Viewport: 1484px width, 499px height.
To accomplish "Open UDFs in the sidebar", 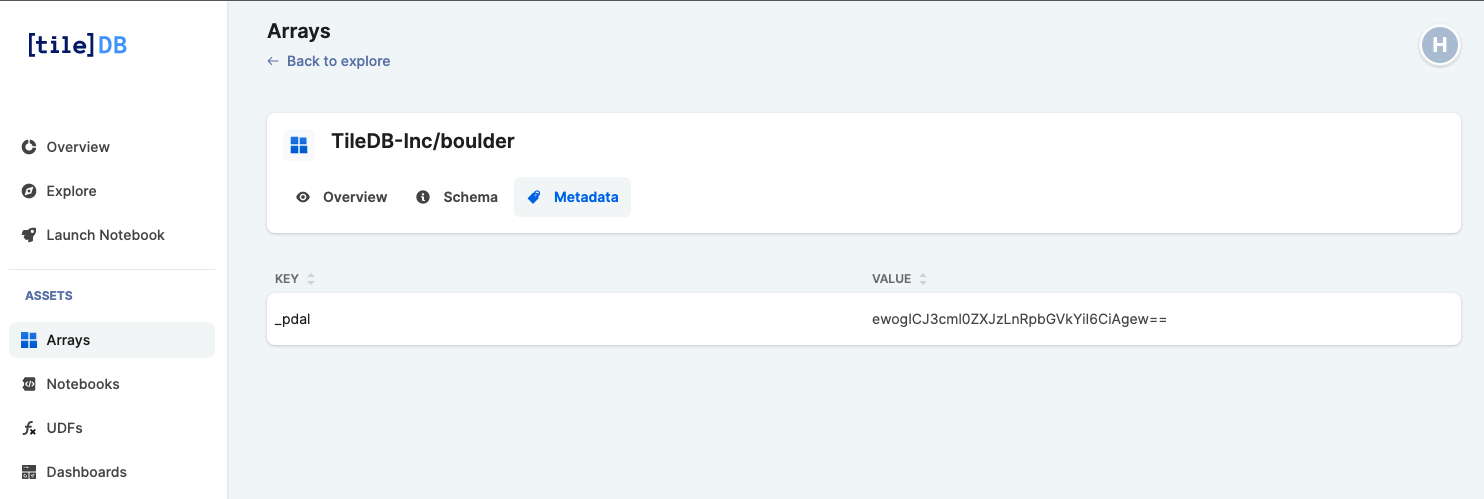I will coord(64,428).
